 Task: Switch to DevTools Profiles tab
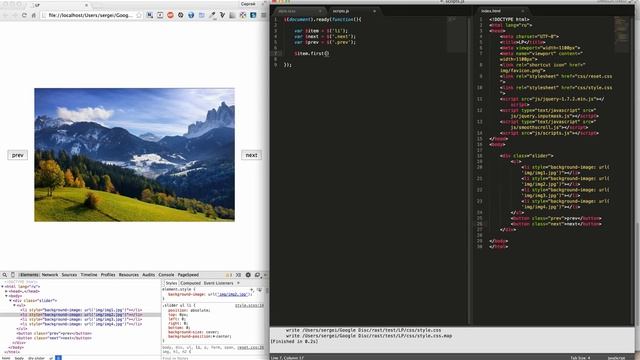point(108,275)
